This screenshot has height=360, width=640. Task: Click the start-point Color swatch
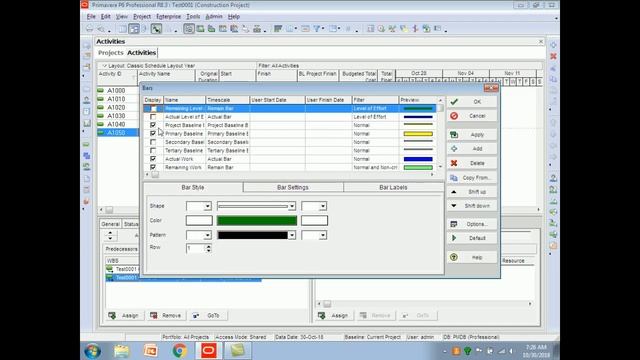199,221
